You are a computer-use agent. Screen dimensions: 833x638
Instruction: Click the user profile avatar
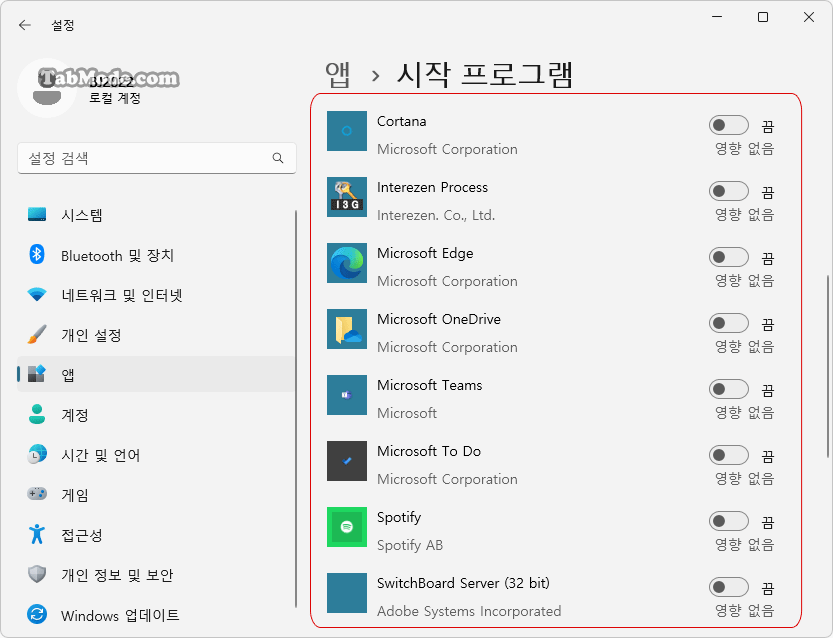47,88
